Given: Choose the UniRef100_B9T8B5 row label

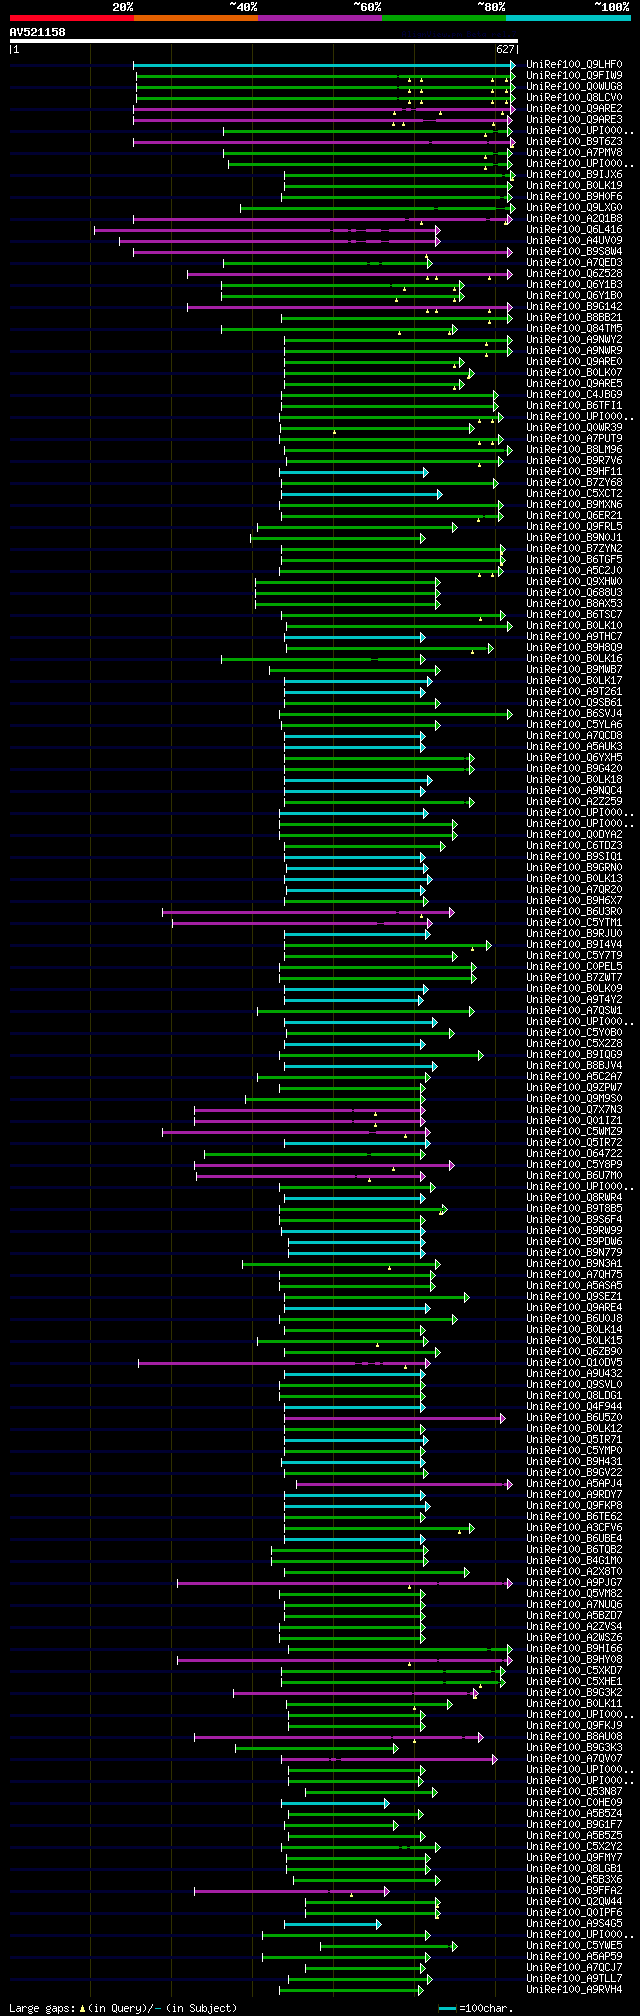Looking at the screenshot, I should 574,1209.
